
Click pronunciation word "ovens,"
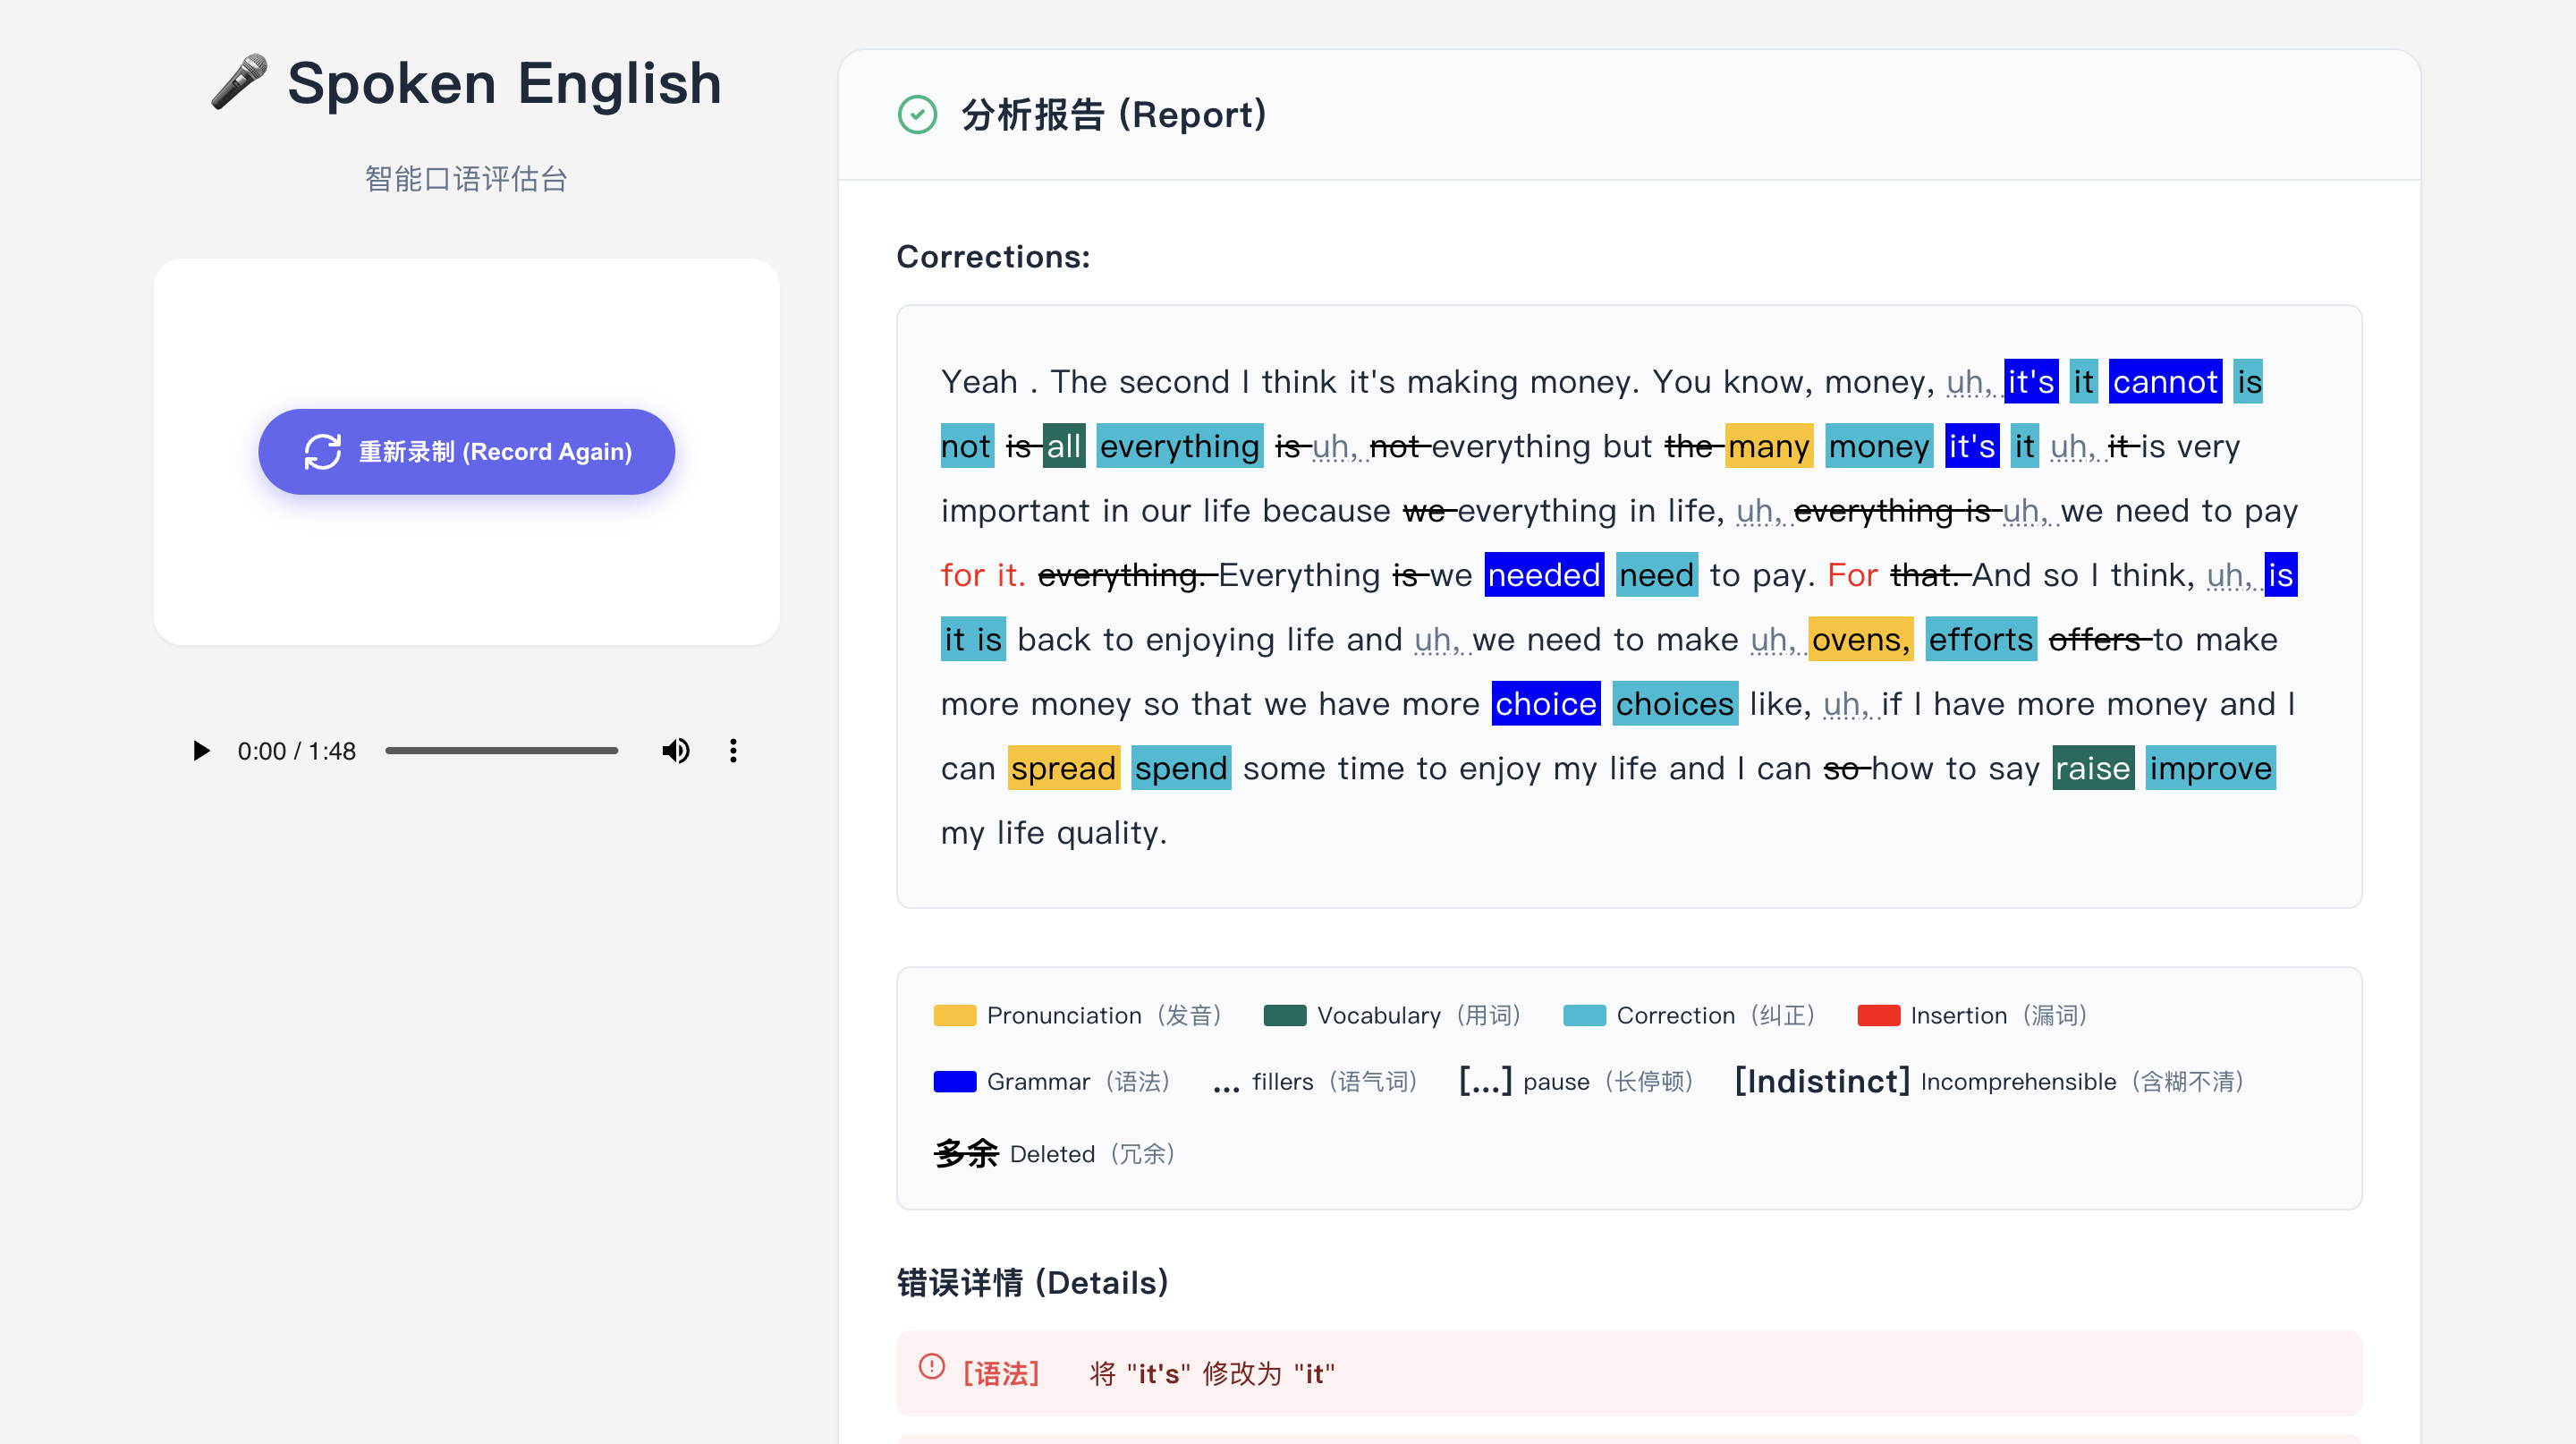(1860, 639)
